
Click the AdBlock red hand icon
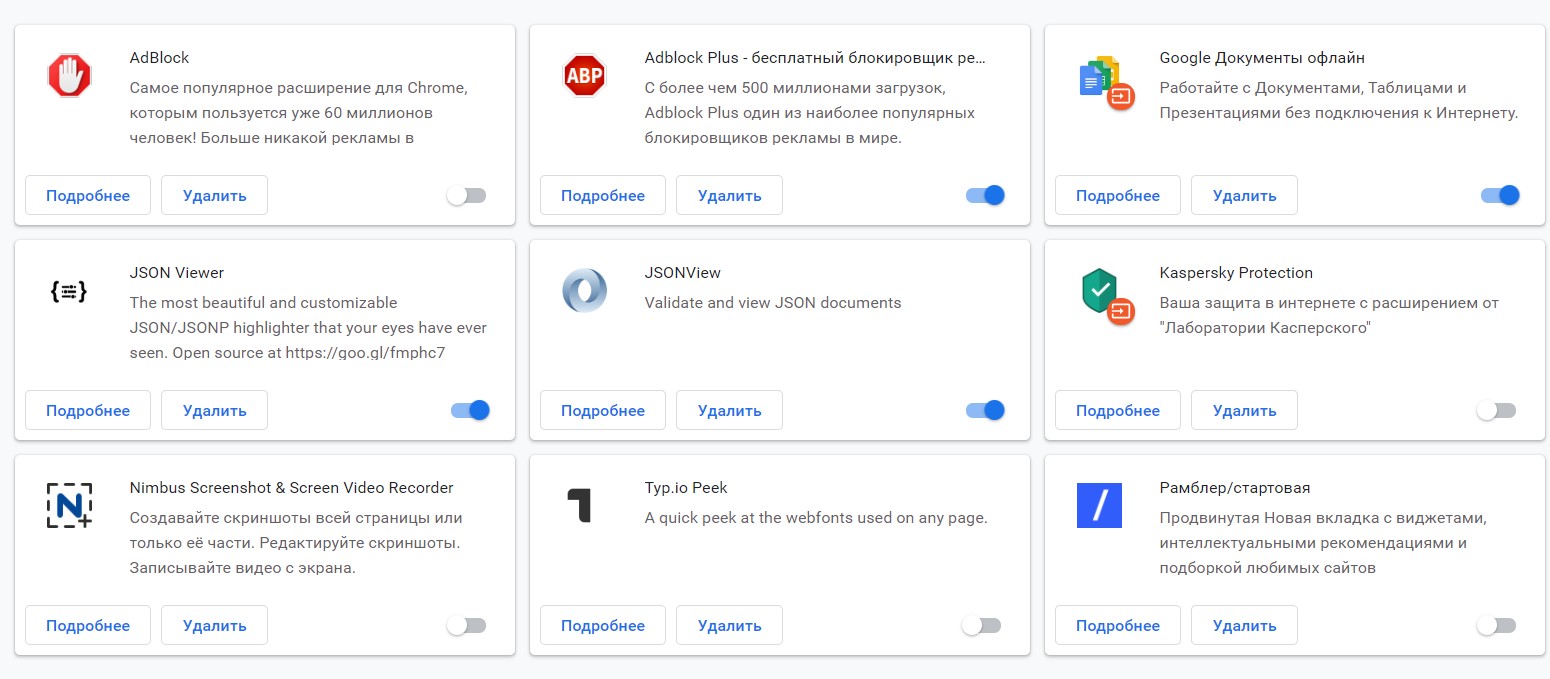click(x=69, y=76)
